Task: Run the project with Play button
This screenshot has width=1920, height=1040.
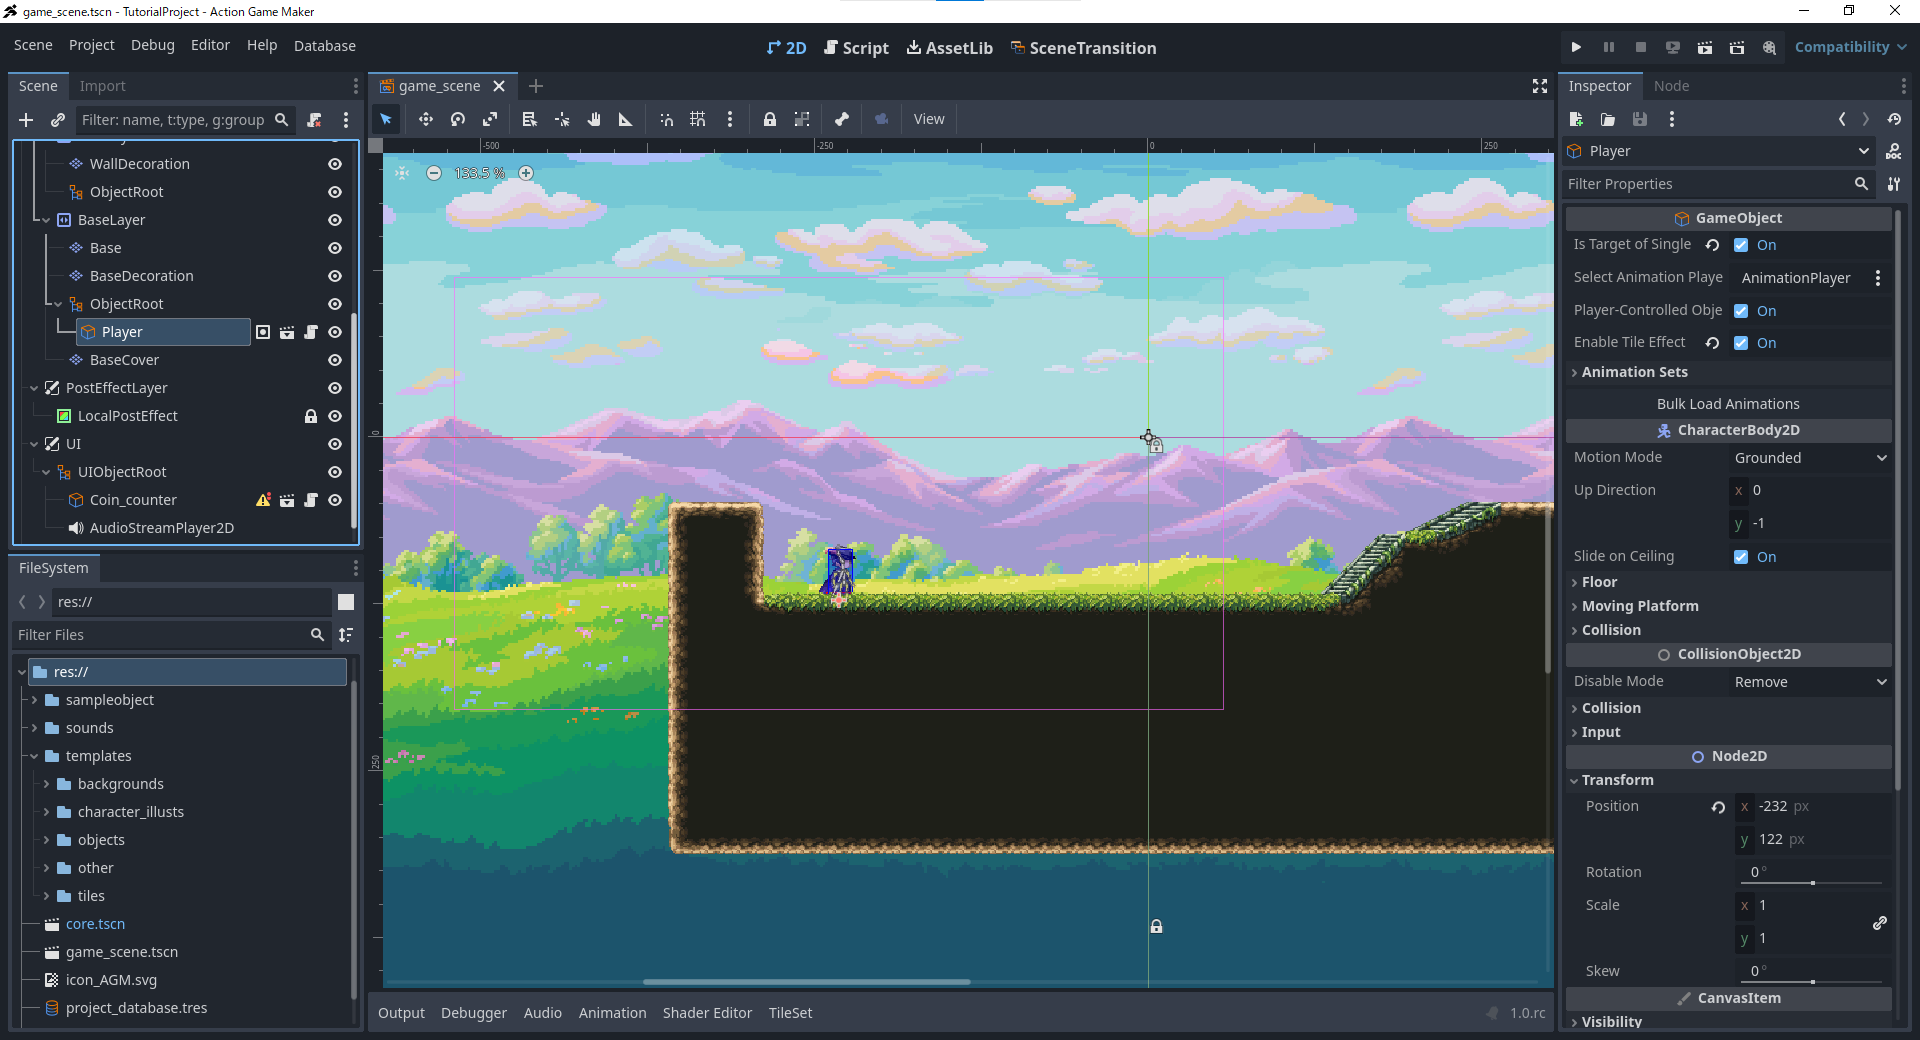Action: [x=1577, y=47]
